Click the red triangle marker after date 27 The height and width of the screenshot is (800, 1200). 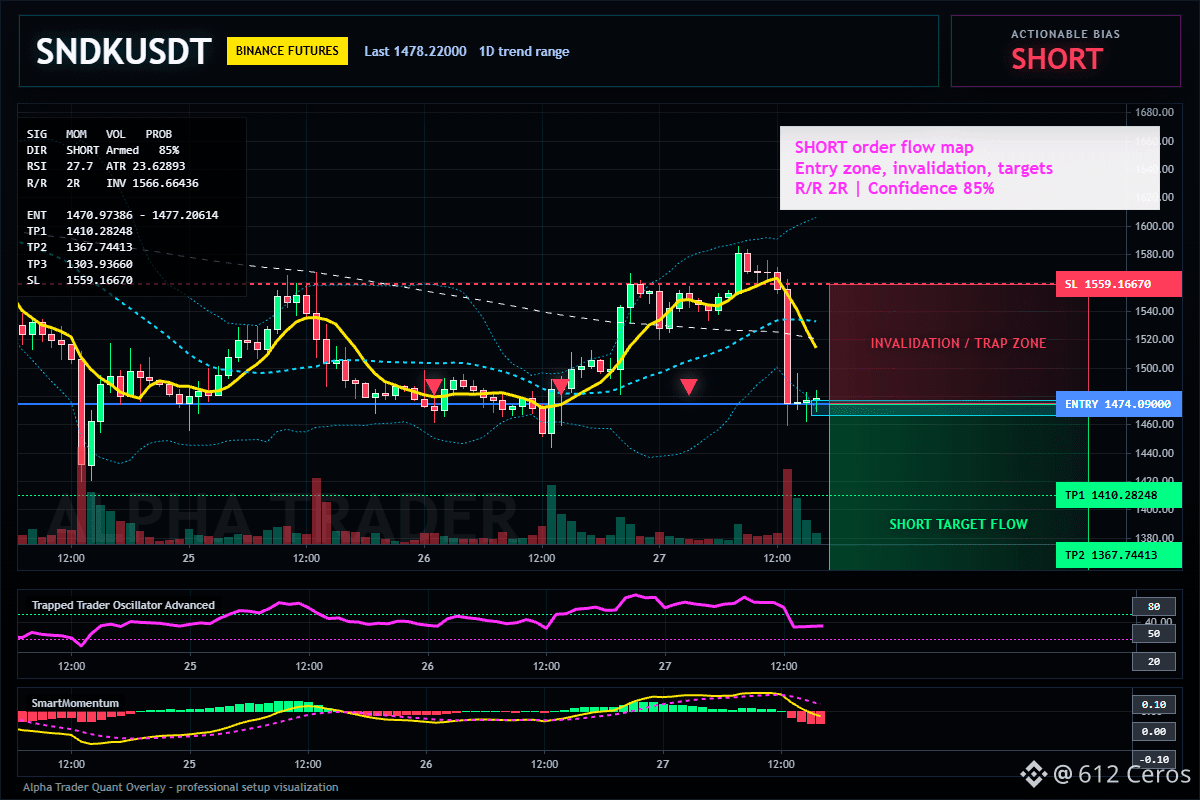(x=689, y=386)
